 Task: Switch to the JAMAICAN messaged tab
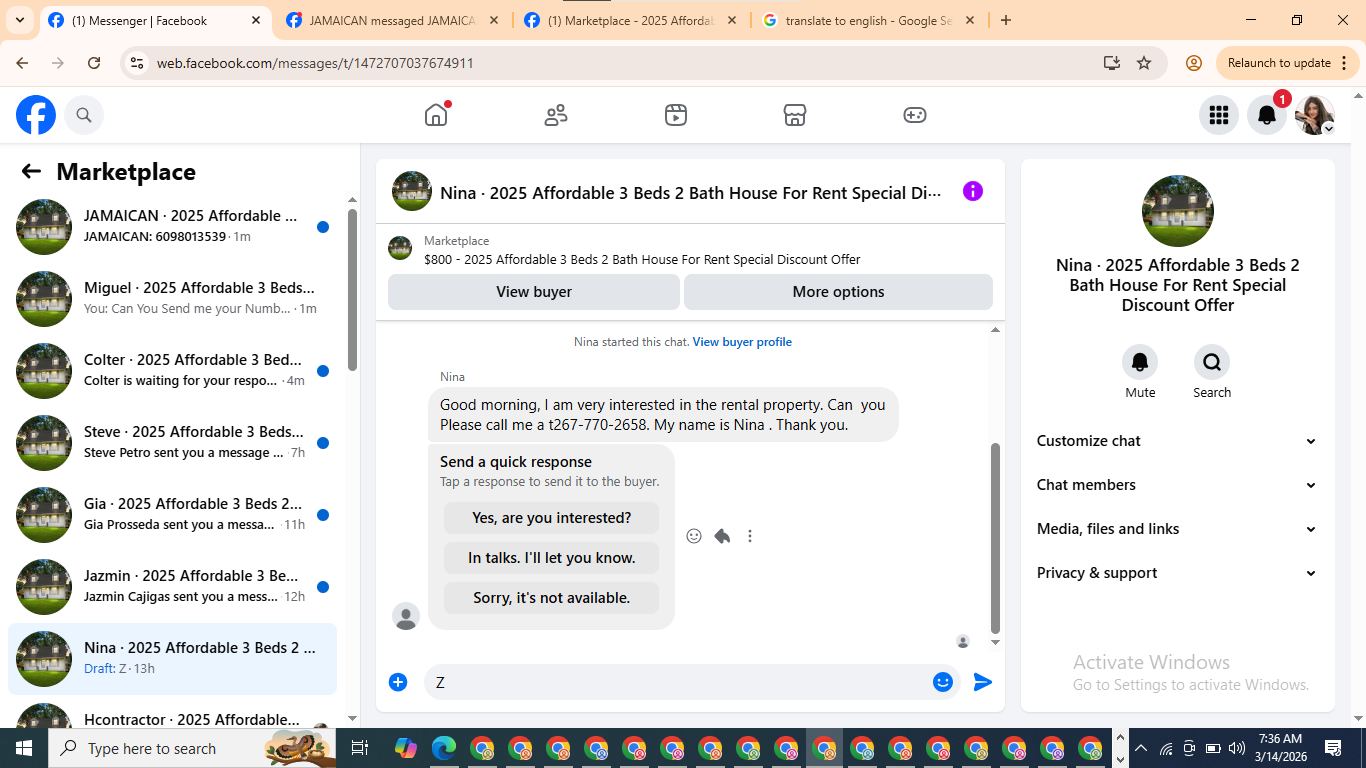coord(393,20)
